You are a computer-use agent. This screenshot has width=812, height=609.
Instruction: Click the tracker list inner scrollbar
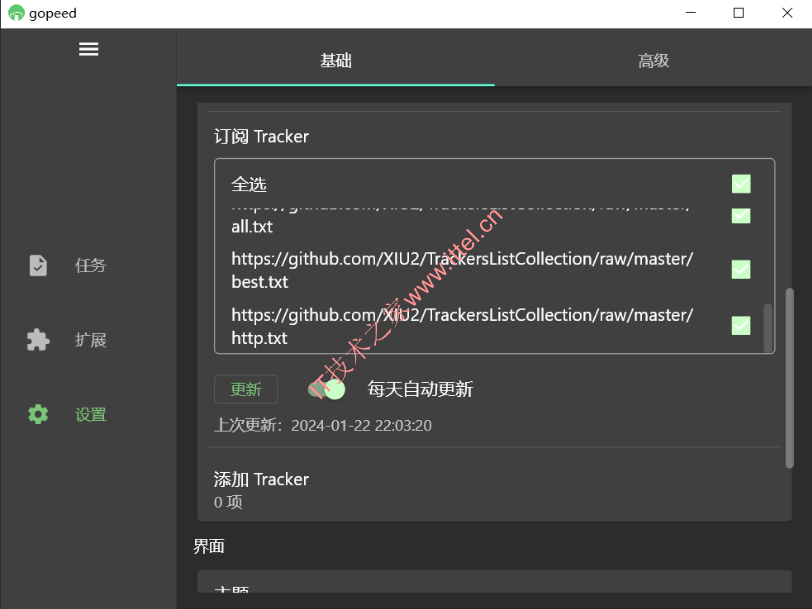(x=768, y=327)
